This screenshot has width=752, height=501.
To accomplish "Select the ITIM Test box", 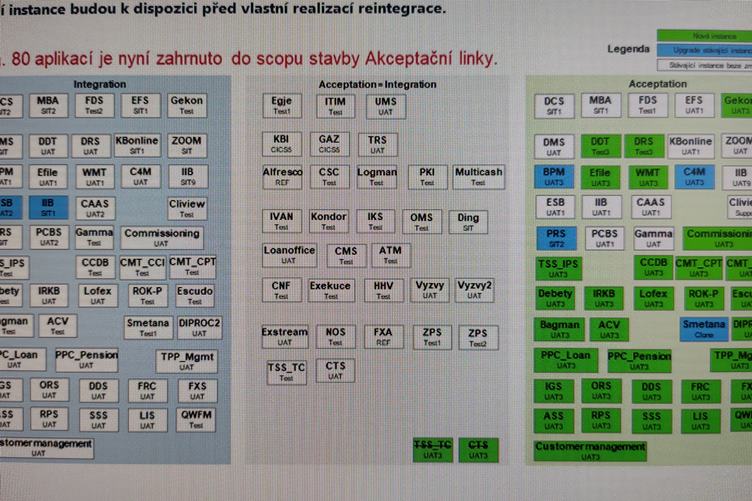I will (335, 106).
